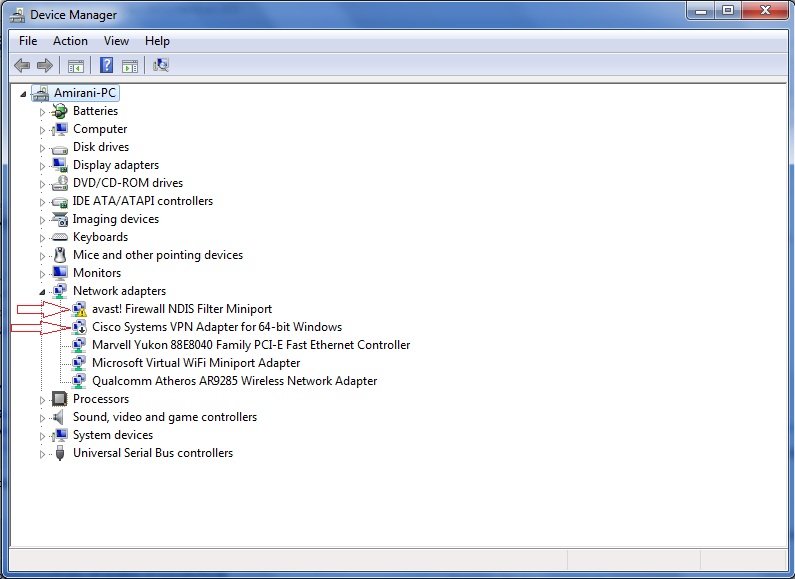
Task: Open the File menu
Action: 28,41
